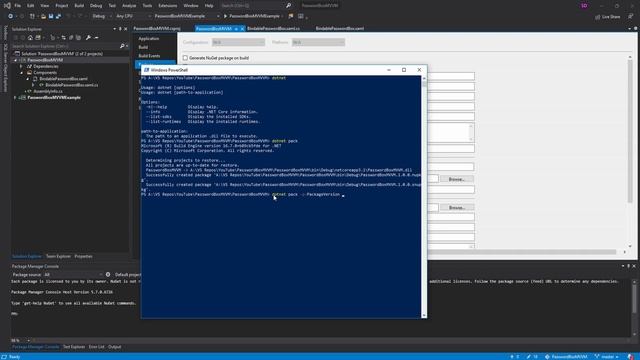Enable Generate NuGet package on build
The width and height of the screenshot is (640, 360).
[185, 58]
